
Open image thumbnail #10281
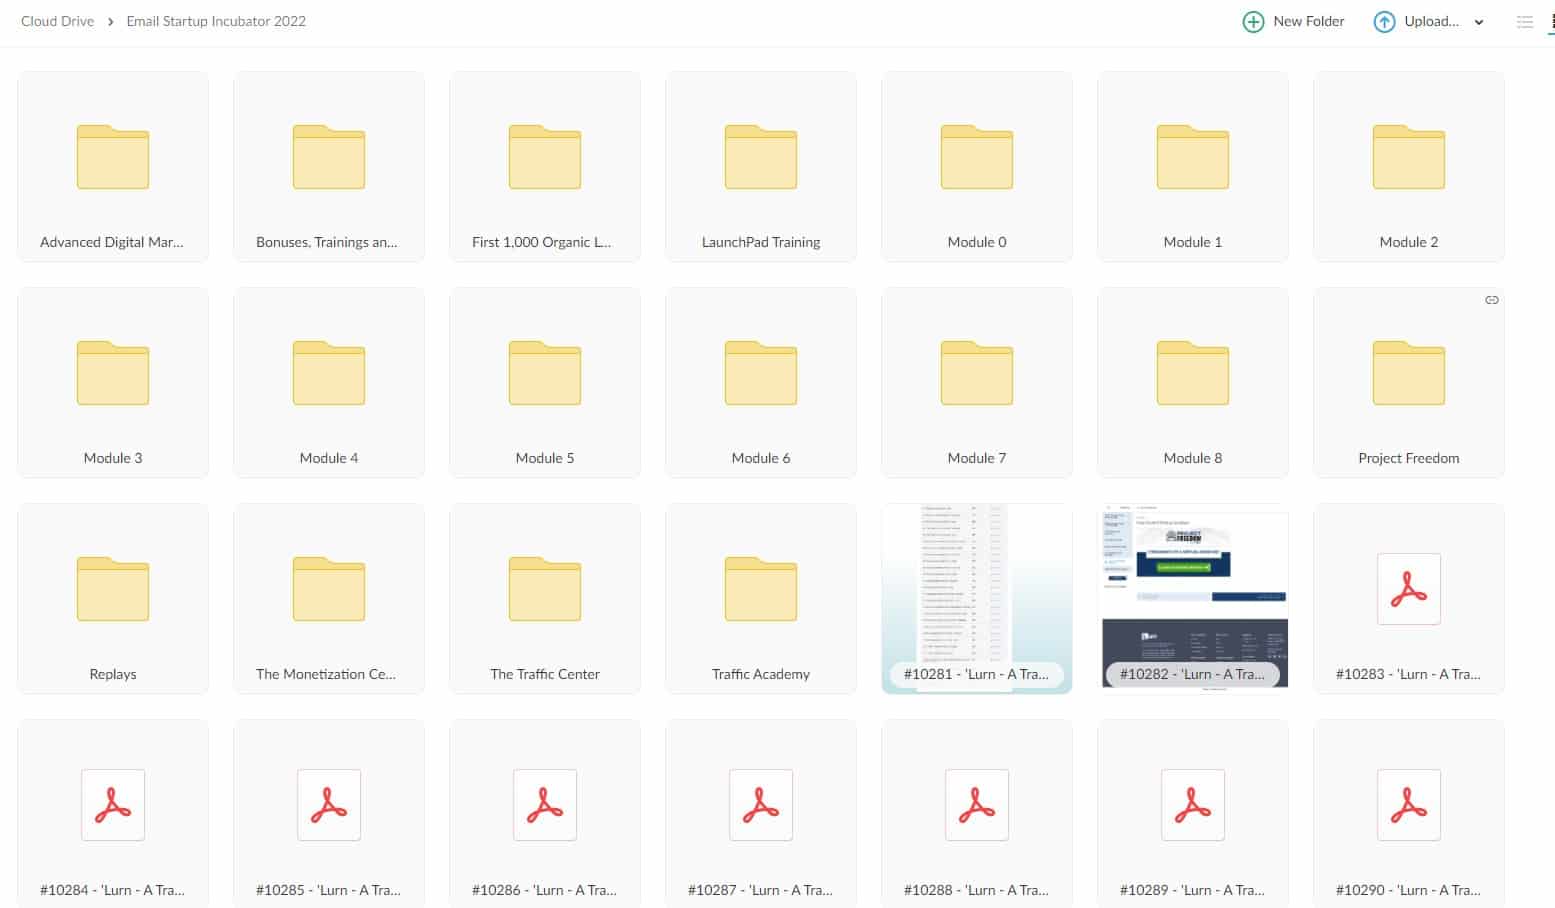976,590
